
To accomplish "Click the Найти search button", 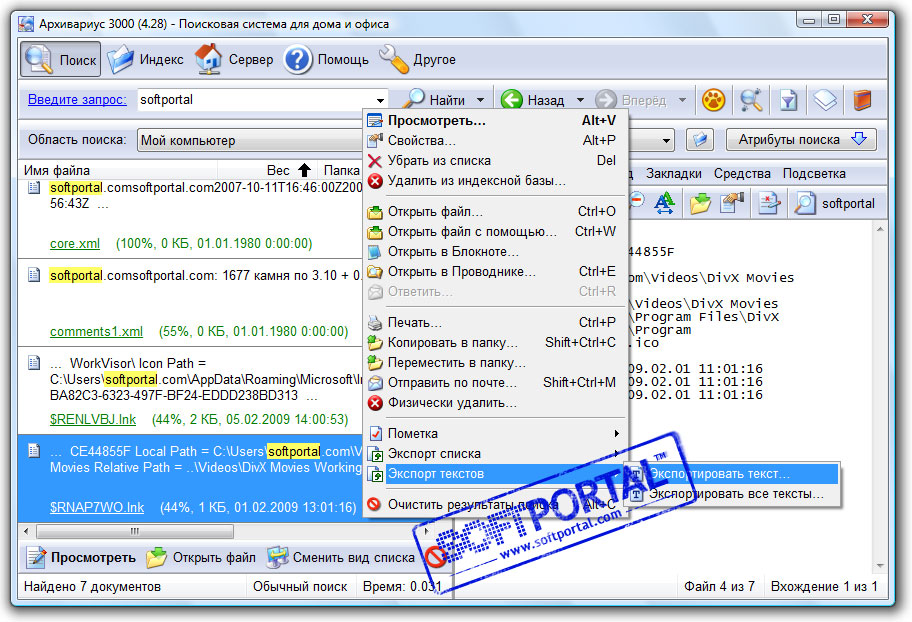I will [435, 100].
